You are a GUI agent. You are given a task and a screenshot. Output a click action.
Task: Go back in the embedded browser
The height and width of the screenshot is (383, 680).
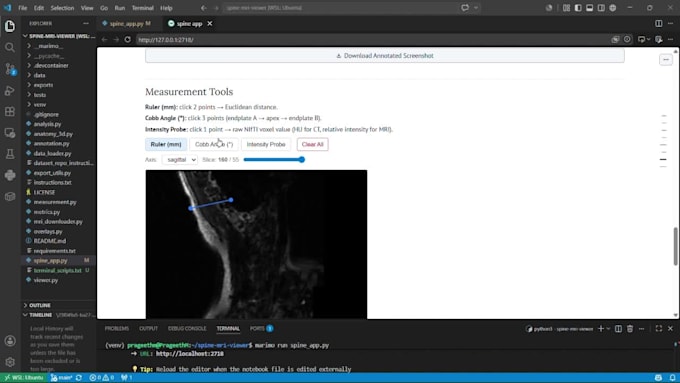(105, 39)
